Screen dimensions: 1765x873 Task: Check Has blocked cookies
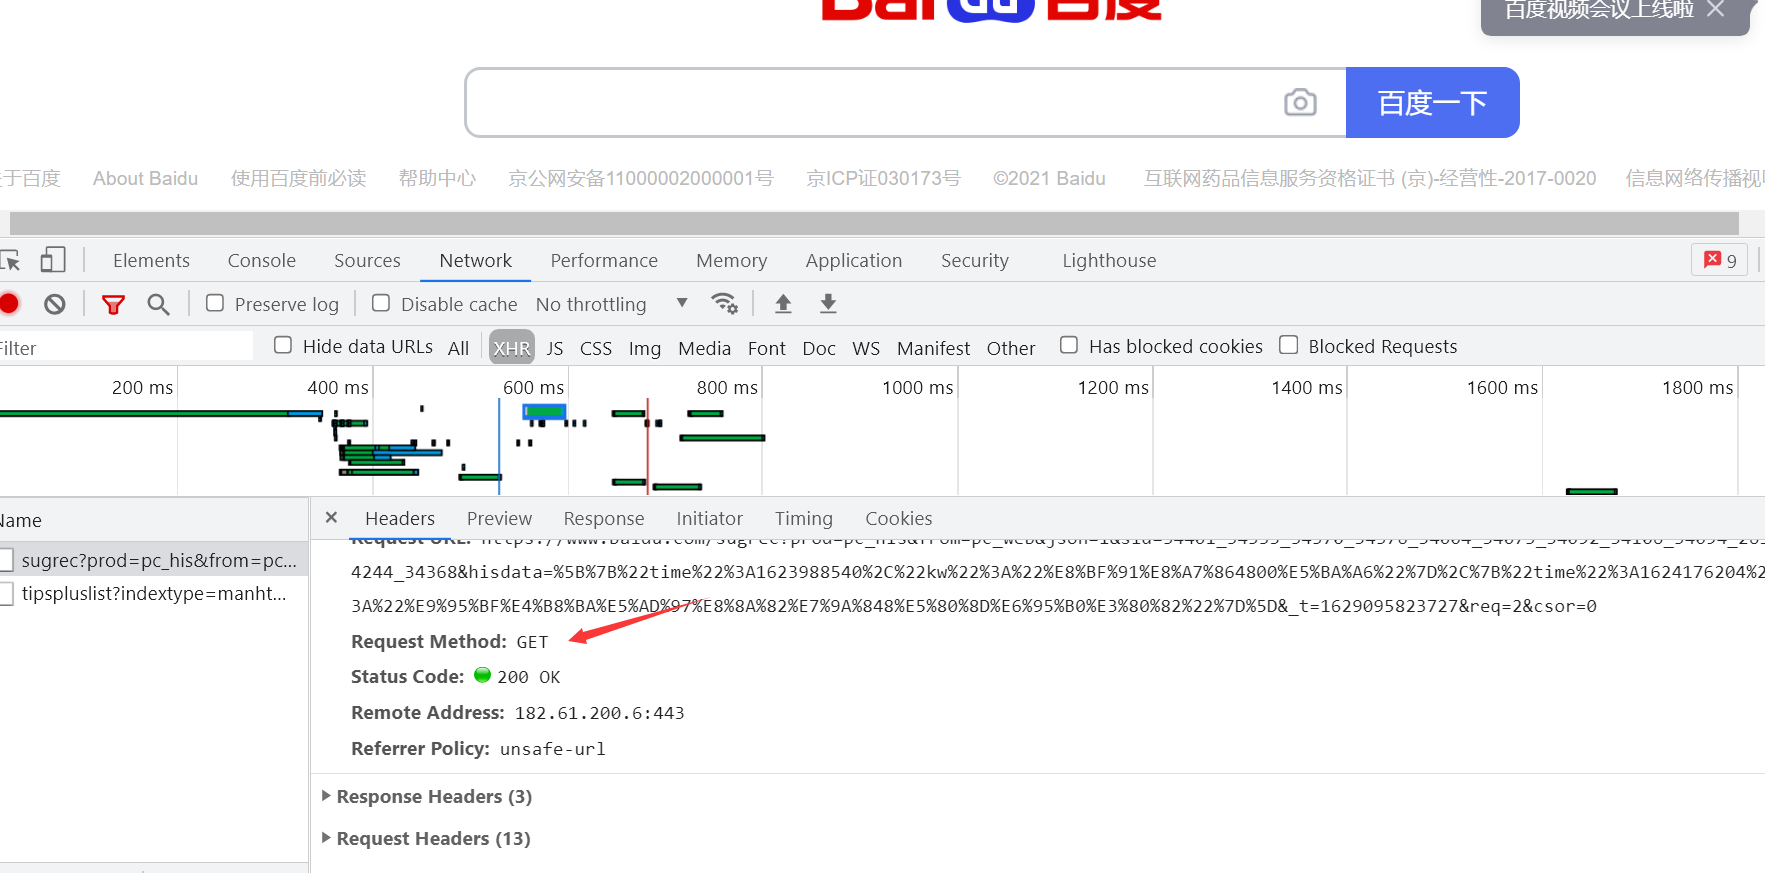pos(1069,345)
